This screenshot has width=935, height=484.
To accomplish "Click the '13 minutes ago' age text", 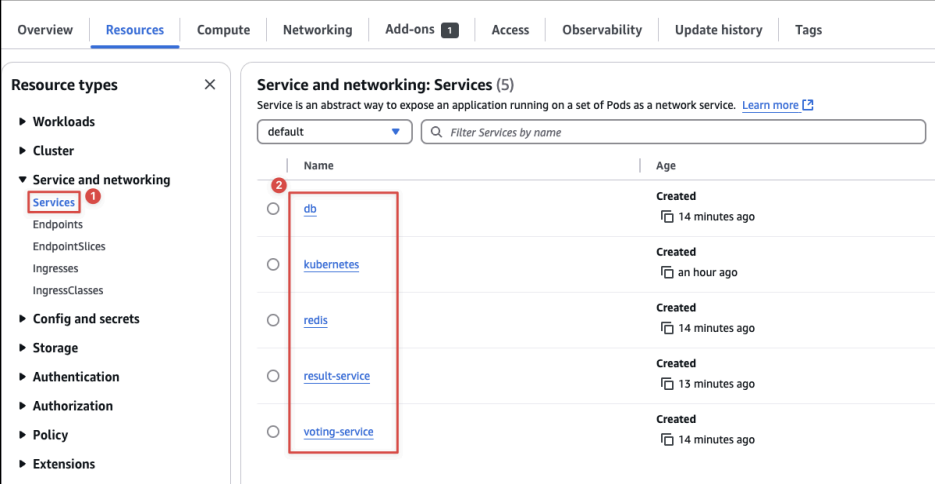I will coord(717,384).
